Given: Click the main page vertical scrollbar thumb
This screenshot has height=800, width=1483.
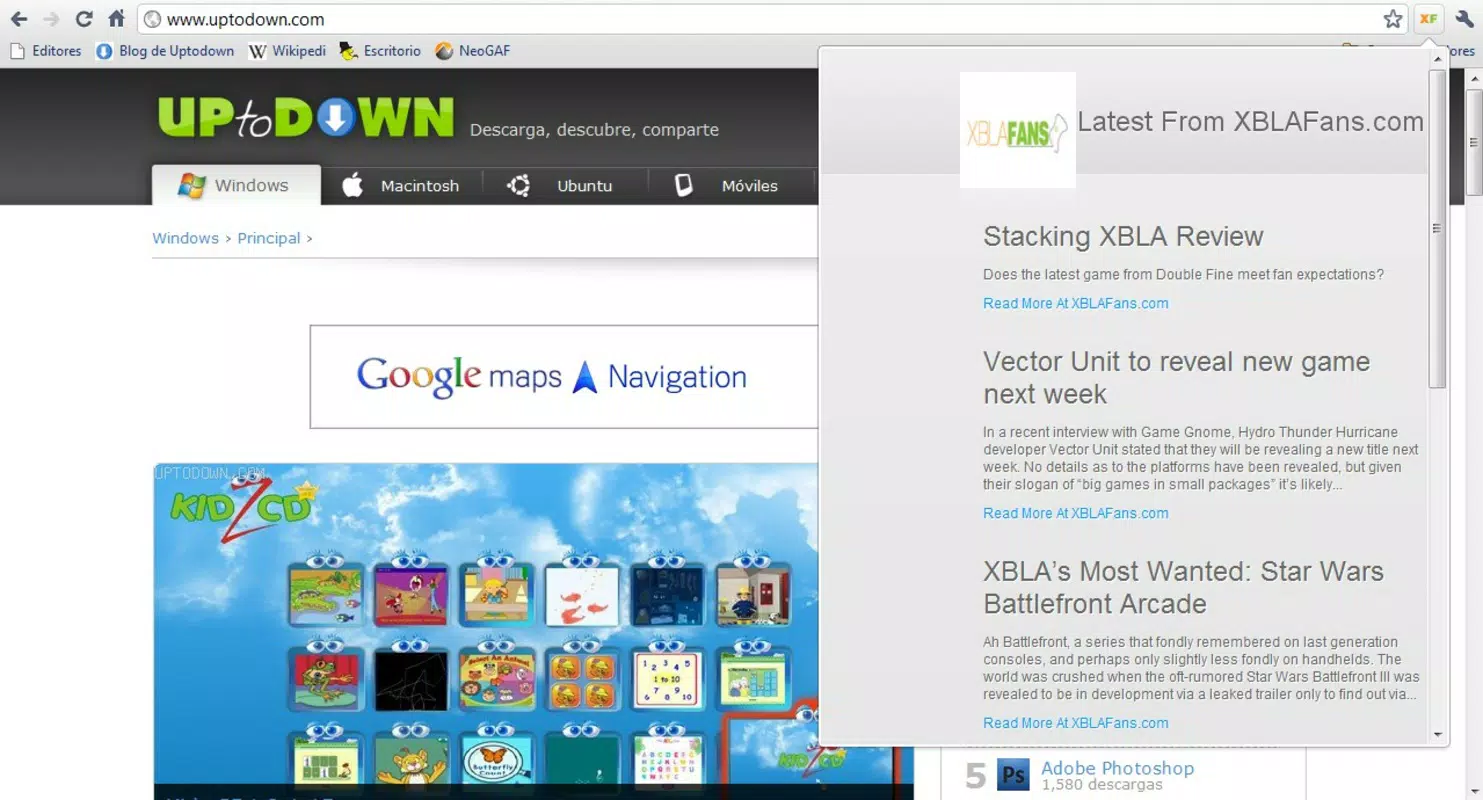Looking at the screenshot, I should [1474, 141].
